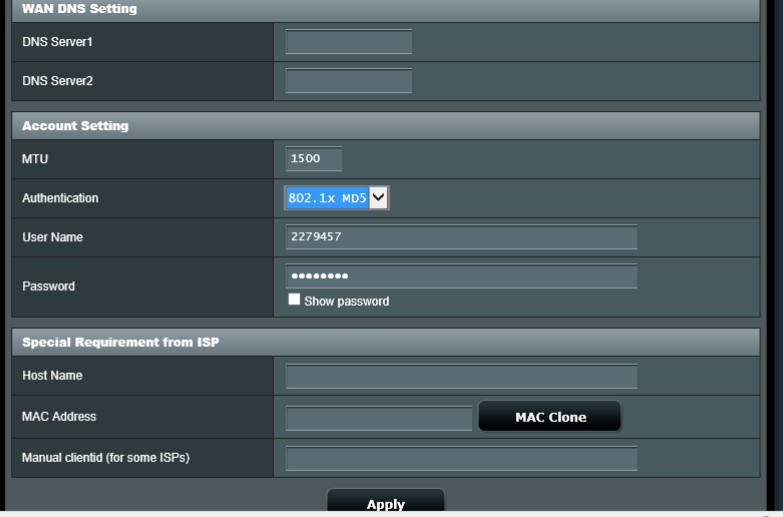Viewport: 783px width, 517px height.
Task: Click the Special Requirement from ISP header
Action: coord(120,342)
